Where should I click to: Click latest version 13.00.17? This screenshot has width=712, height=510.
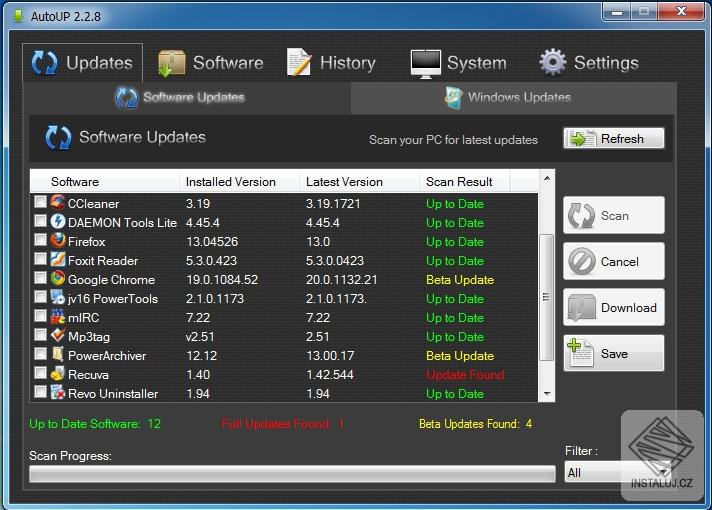330,356
